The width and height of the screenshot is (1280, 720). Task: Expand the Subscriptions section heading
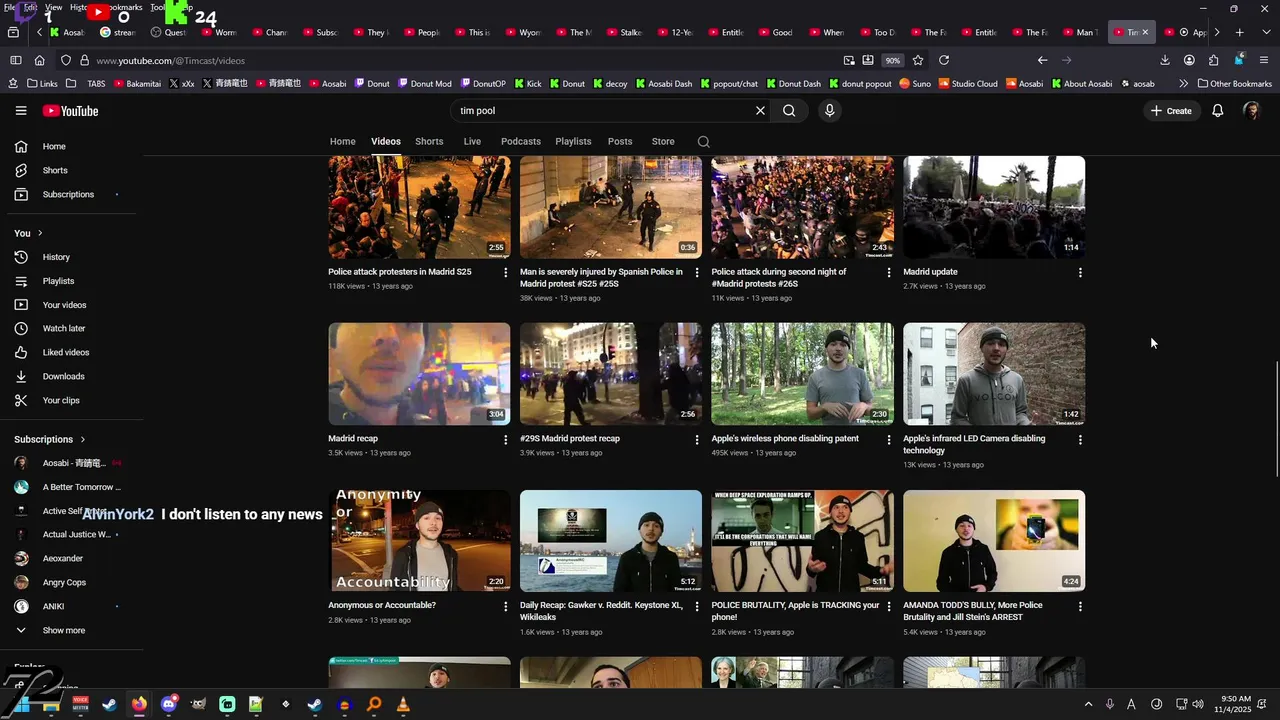tap(50, 440)
